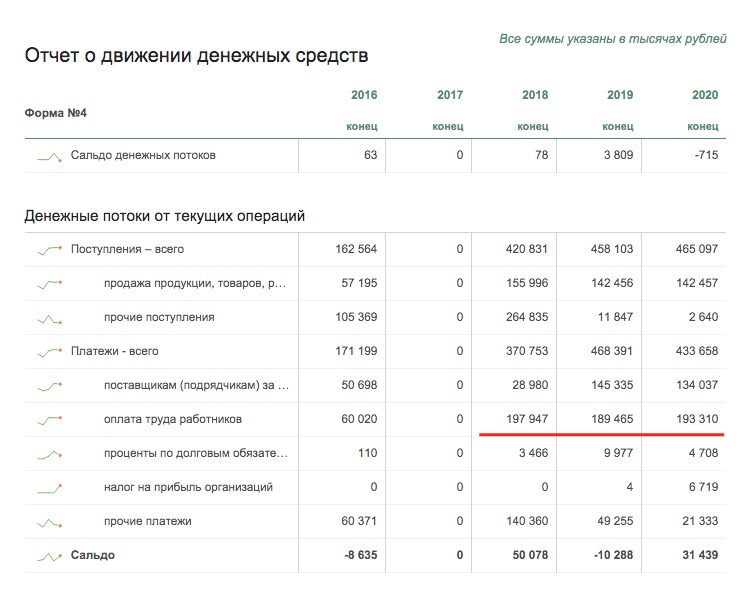
Task: Click the trend icon next to прочие поступления
Action: (49, 319)
